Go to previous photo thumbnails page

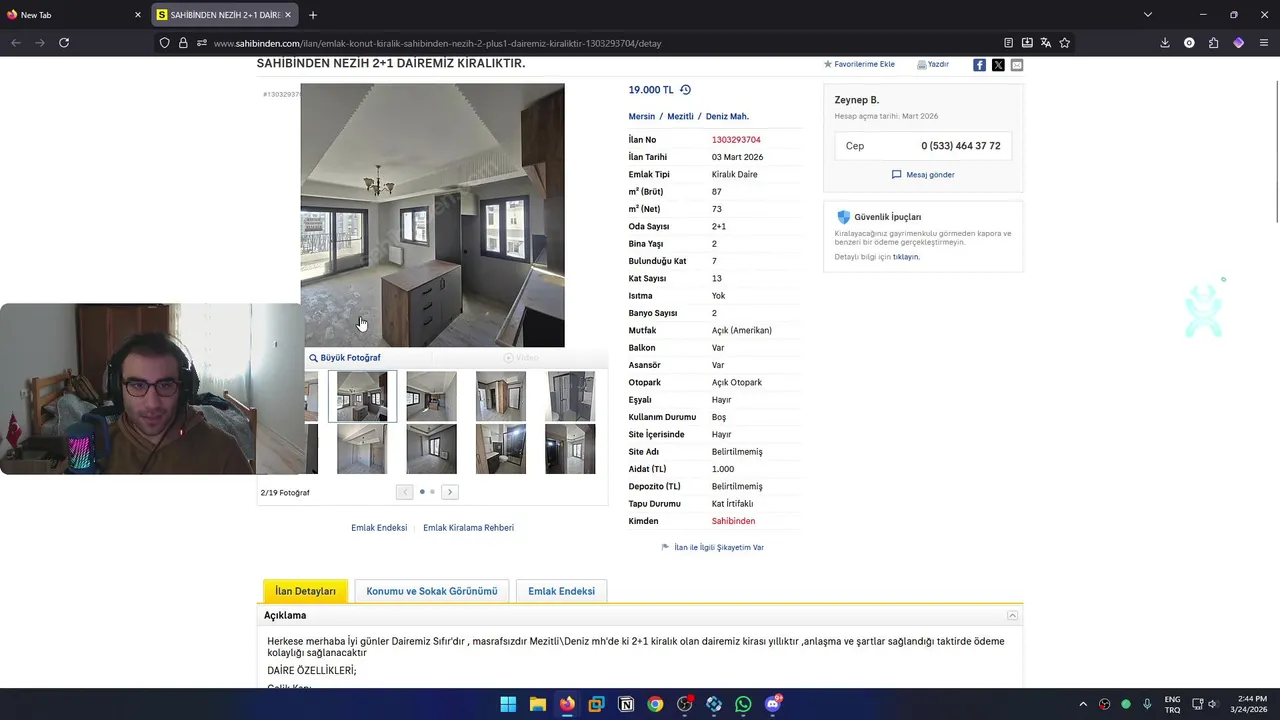click(404, 492)
